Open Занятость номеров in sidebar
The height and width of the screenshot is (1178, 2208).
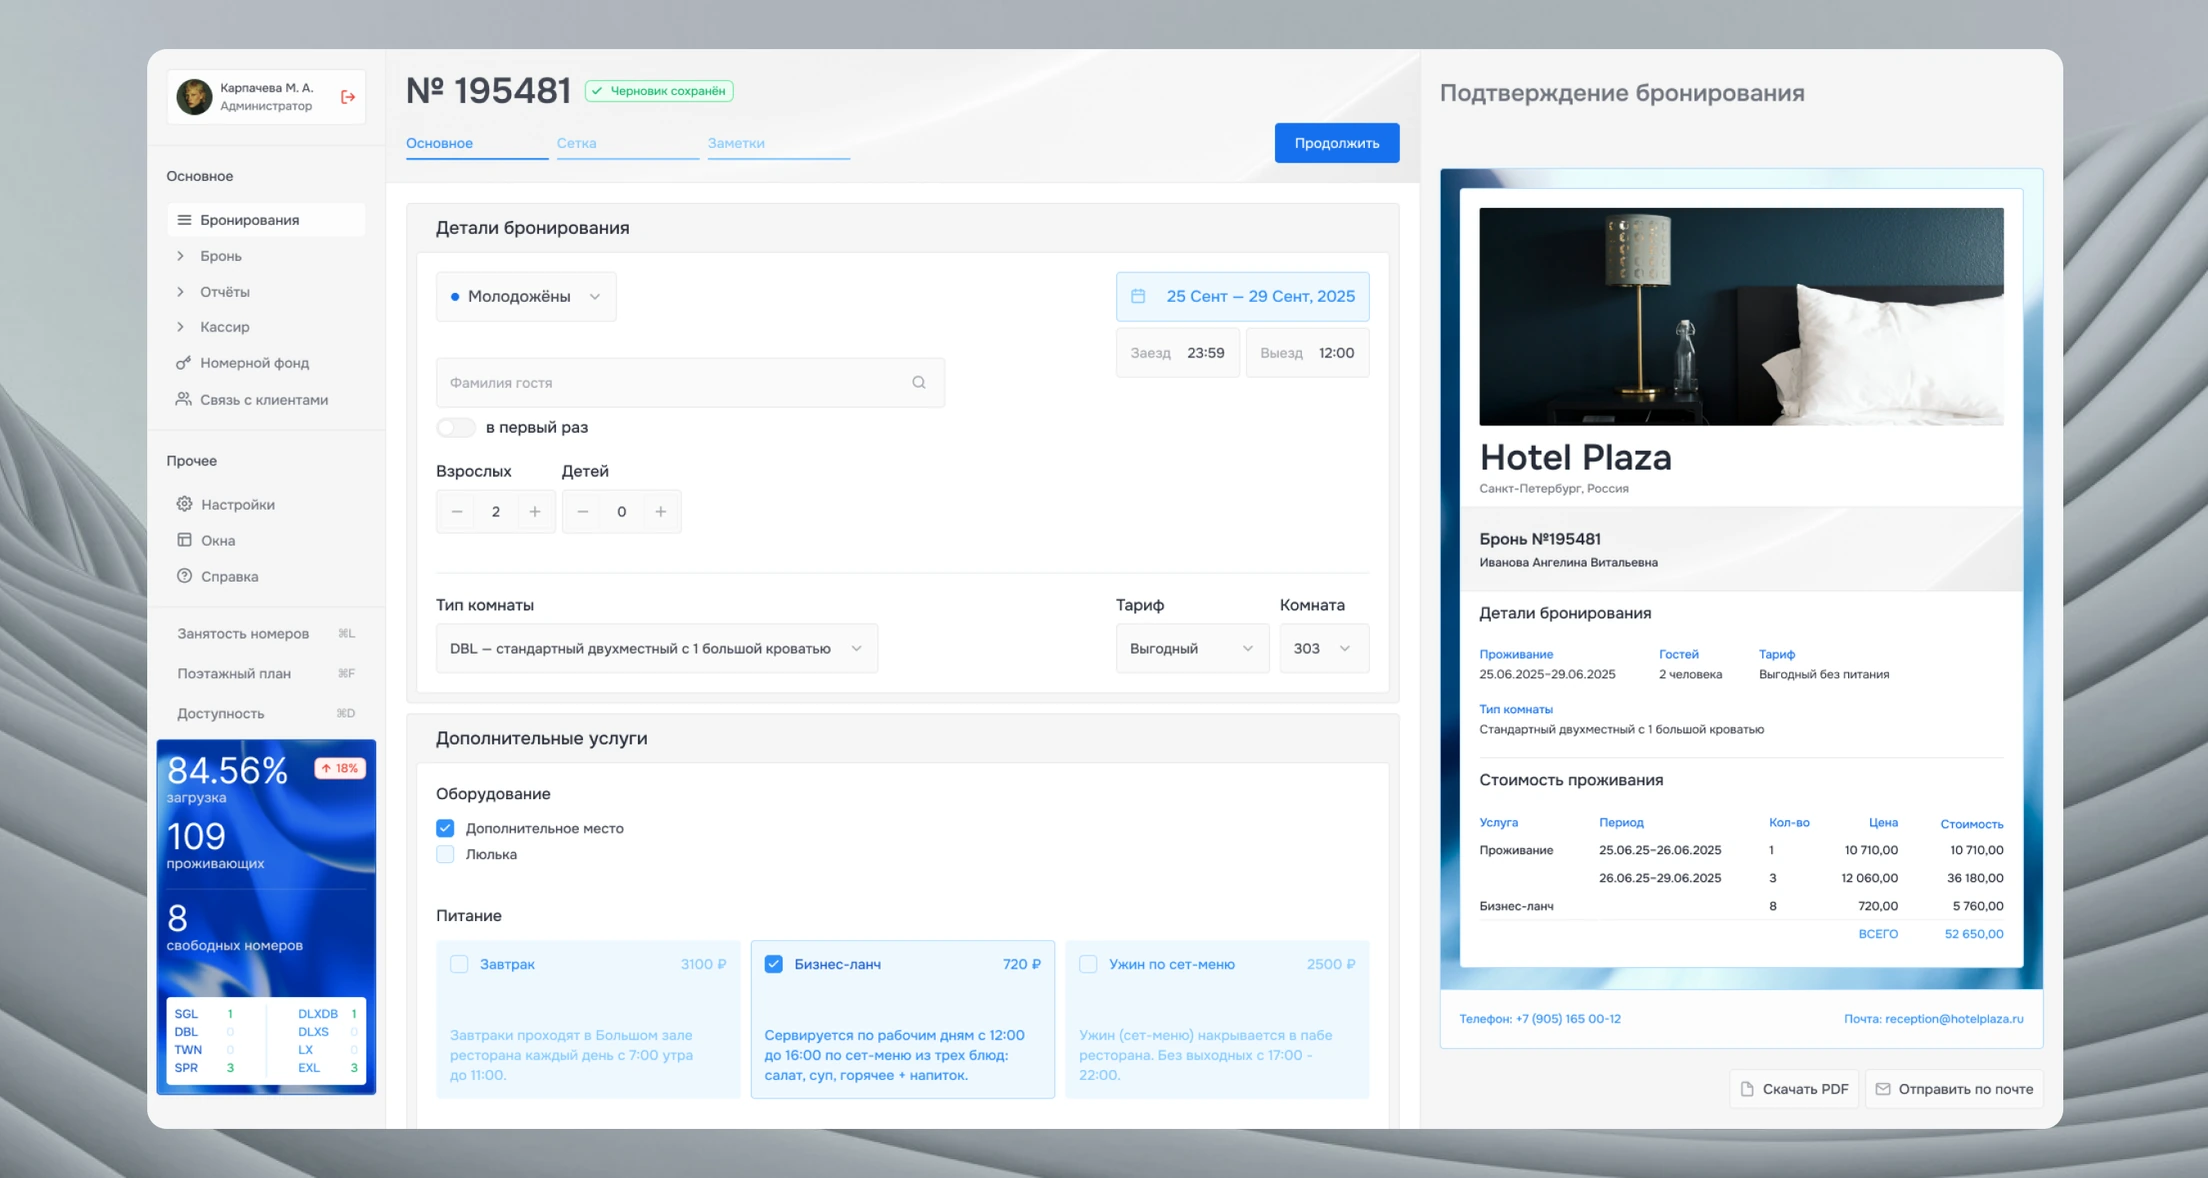(x=266, y=634)
